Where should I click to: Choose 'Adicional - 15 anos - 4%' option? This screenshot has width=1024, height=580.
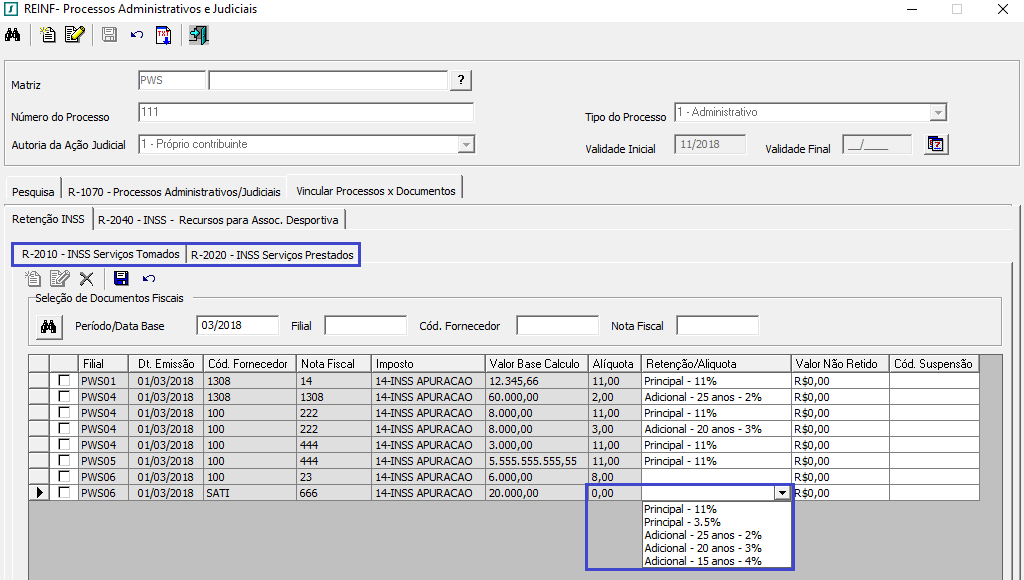pyautogui.click(x=702, y=561)
